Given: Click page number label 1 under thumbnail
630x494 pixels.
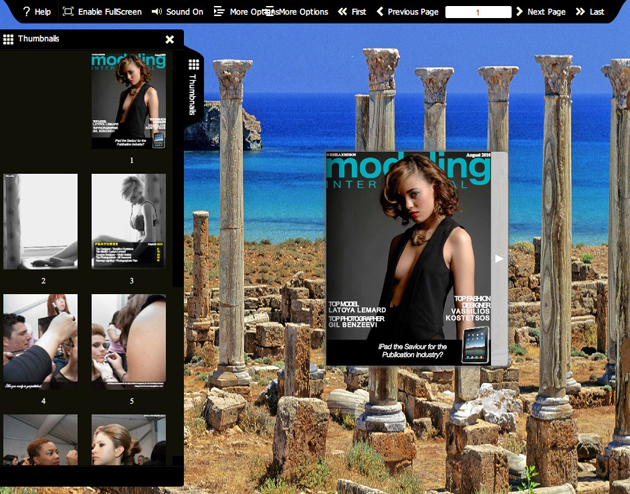Looking at the screenshot, I should click(x=131, y=161).
